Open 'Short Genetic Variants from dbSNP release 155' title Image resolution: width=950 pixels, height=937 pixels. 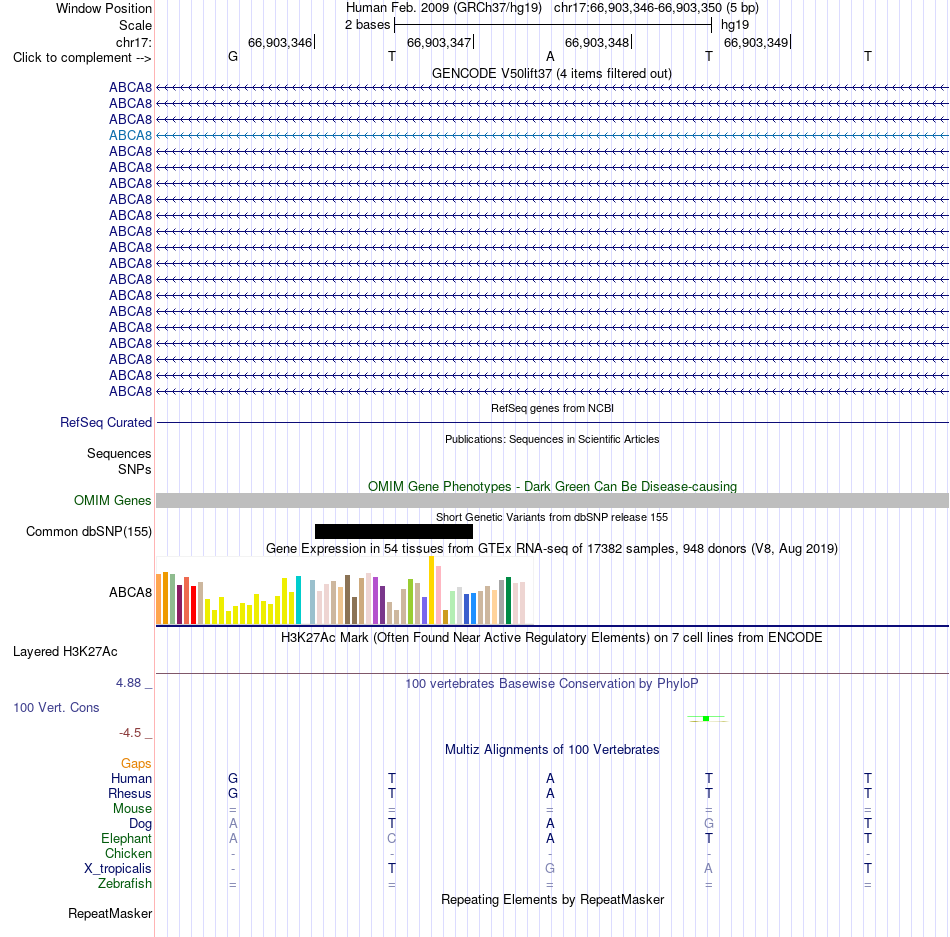coord(552,517)
